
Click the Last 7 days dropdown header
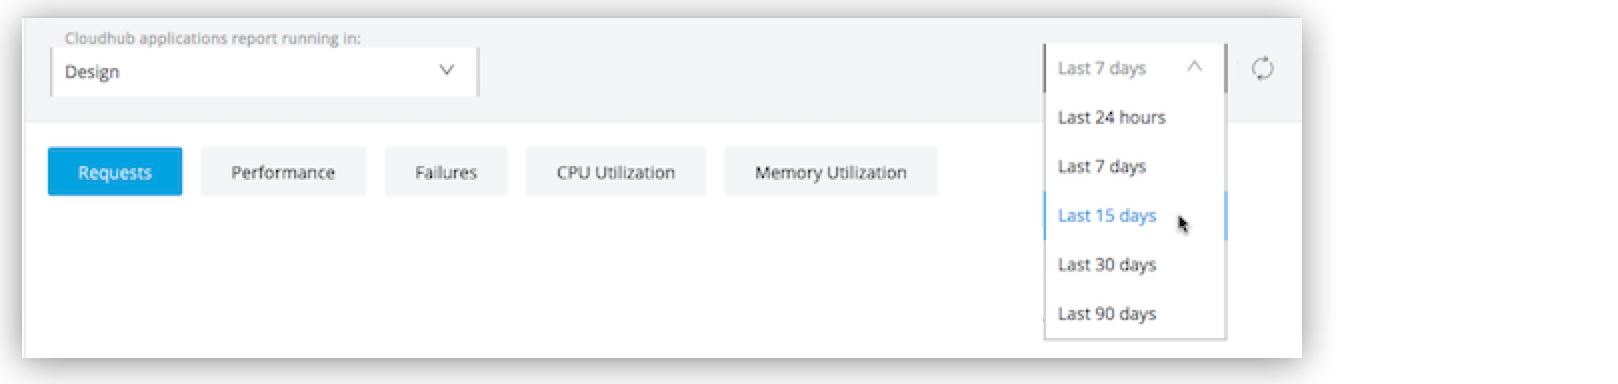1134,68
